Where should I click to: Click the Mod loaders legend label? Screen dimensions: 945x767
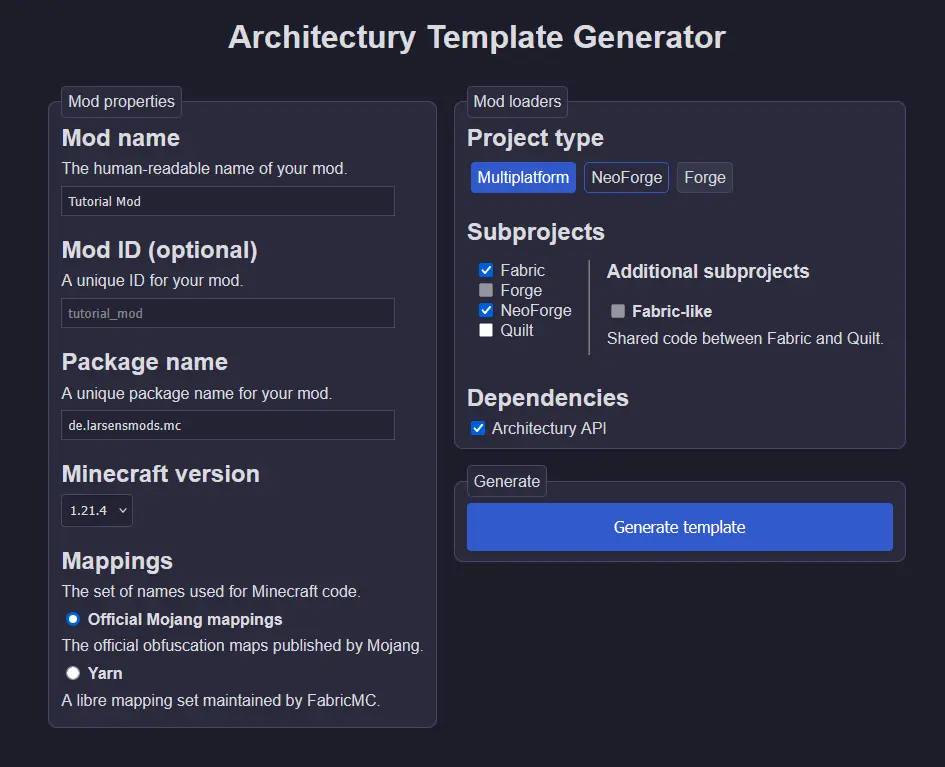click(517, 101)
